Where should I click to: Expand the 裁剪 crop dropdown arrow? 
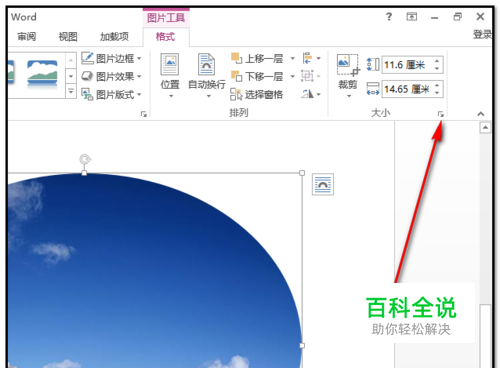pos(349,96)
